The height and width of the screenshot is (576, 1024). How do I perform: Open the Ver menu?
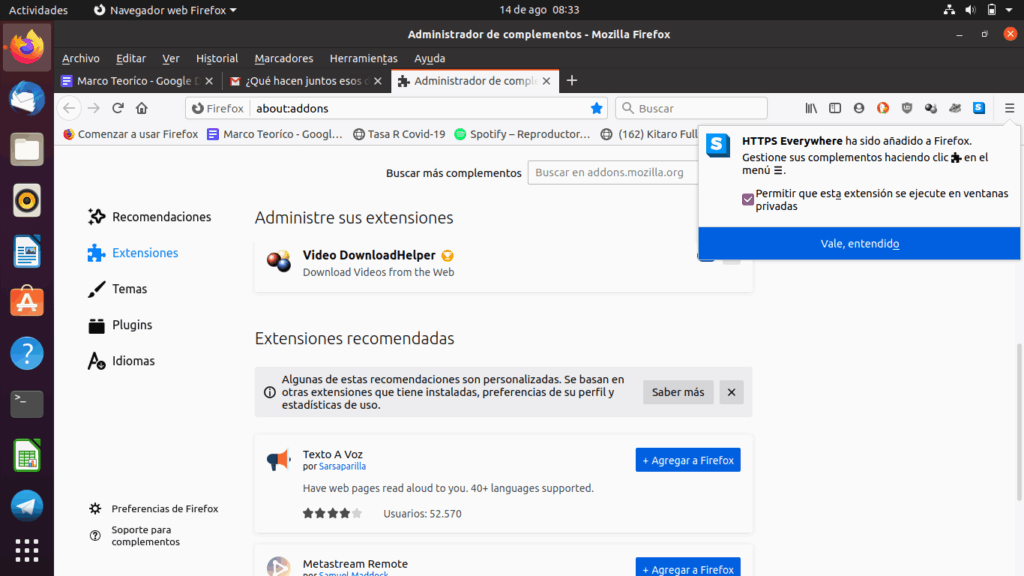pos(170,58)
